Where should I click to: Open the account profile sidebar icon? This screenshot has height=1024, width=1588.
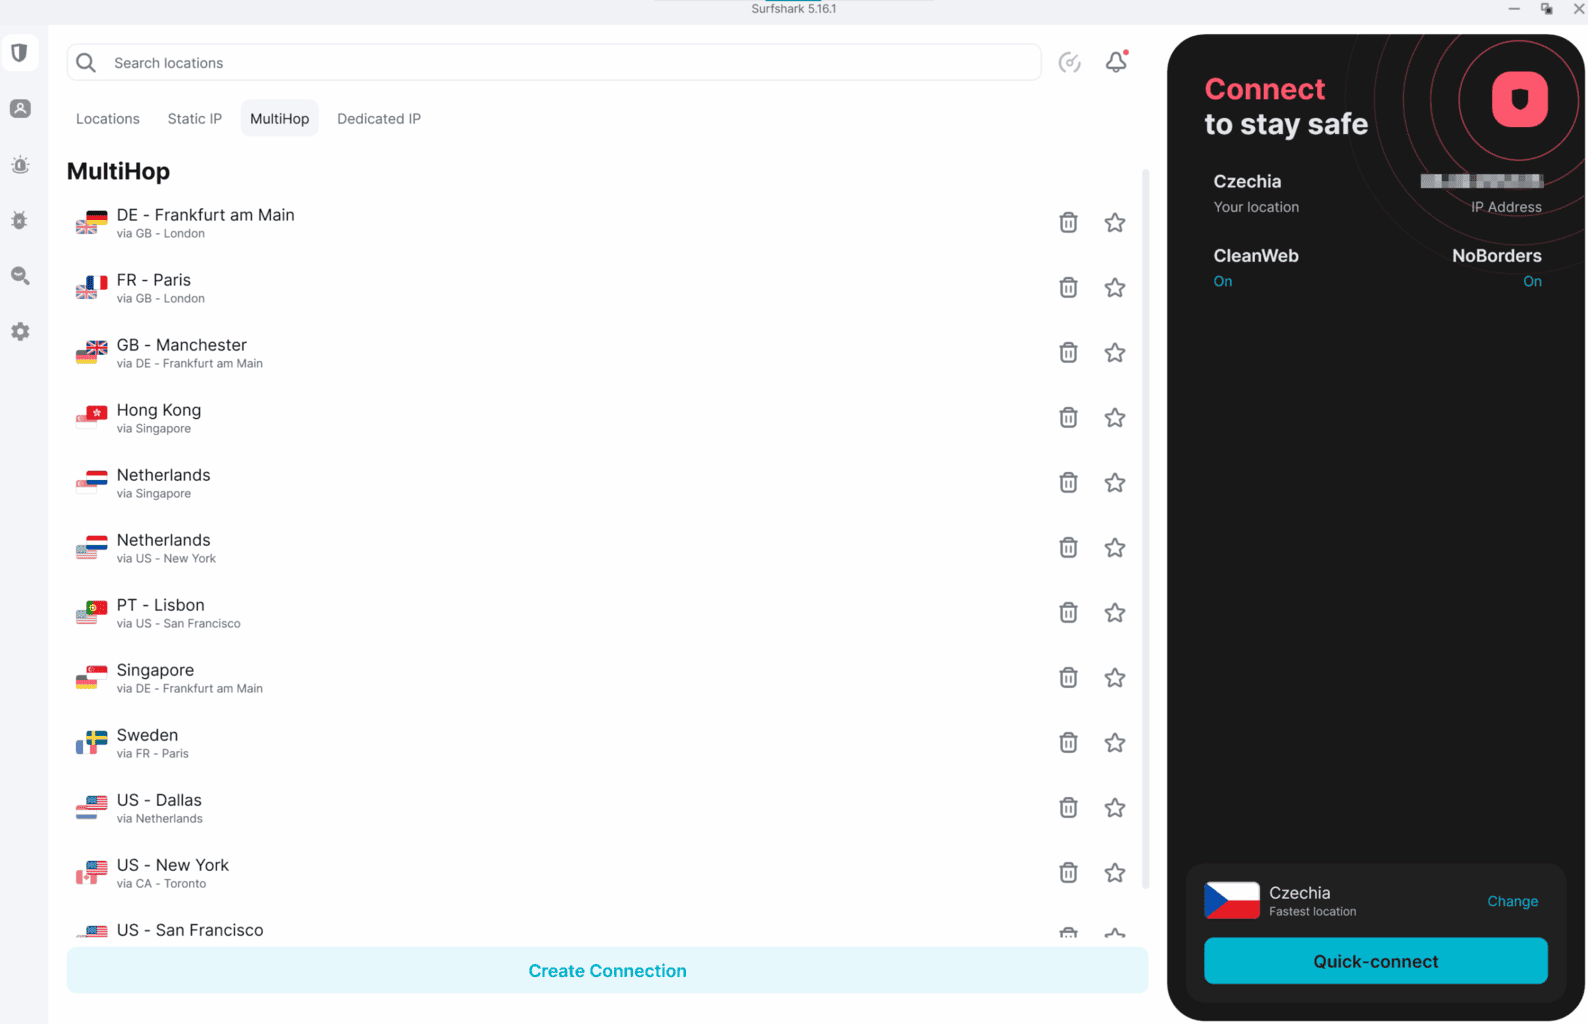[20, 109]
